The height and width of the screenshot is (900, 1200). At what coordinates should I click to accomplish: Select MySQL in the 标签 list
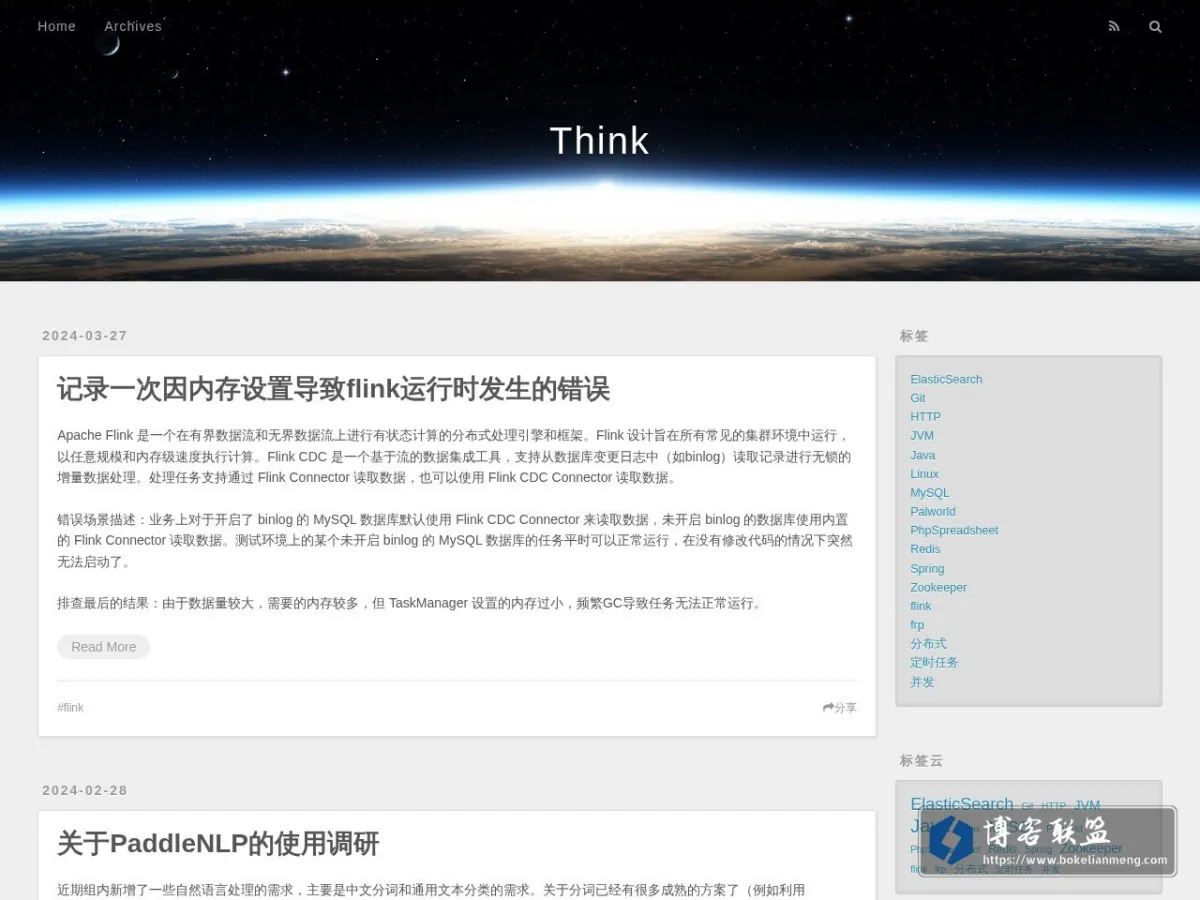point(930,492)
